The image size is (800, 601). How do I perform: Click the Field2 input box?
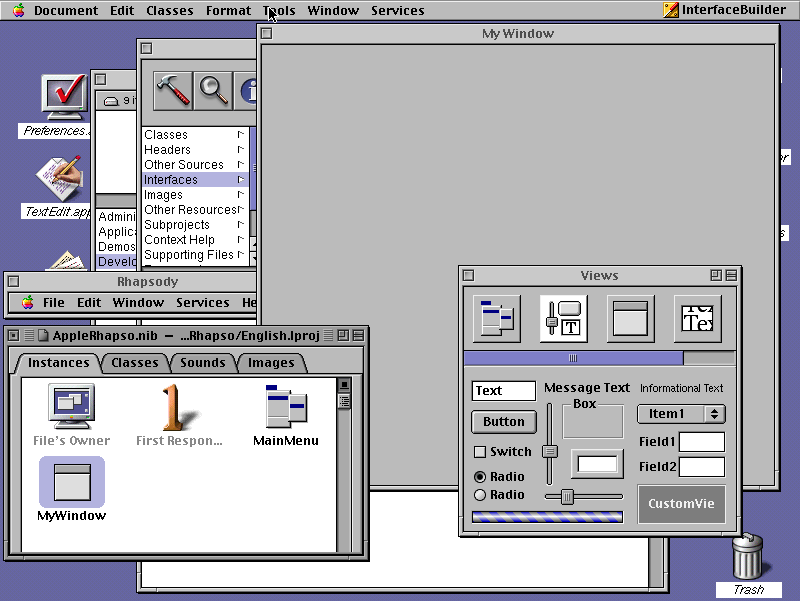click(702, 467)
